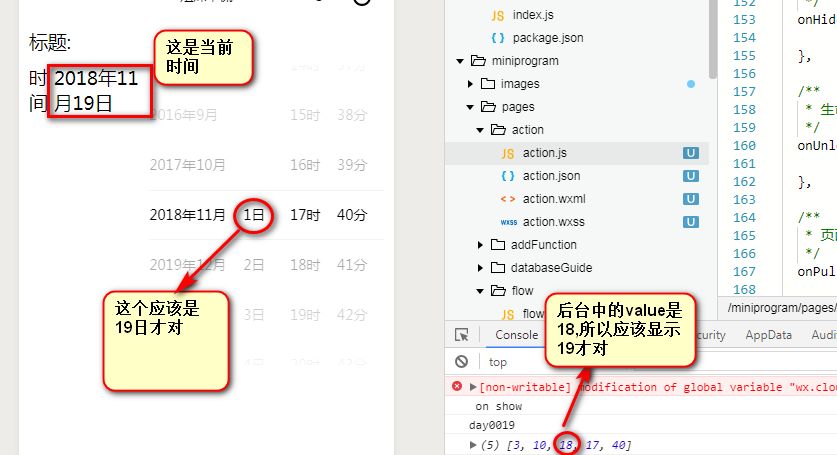This screenshot has width=837, height=455.
Task: Expand the databaseGuide folder arrow
Action: tap(480, 268)
